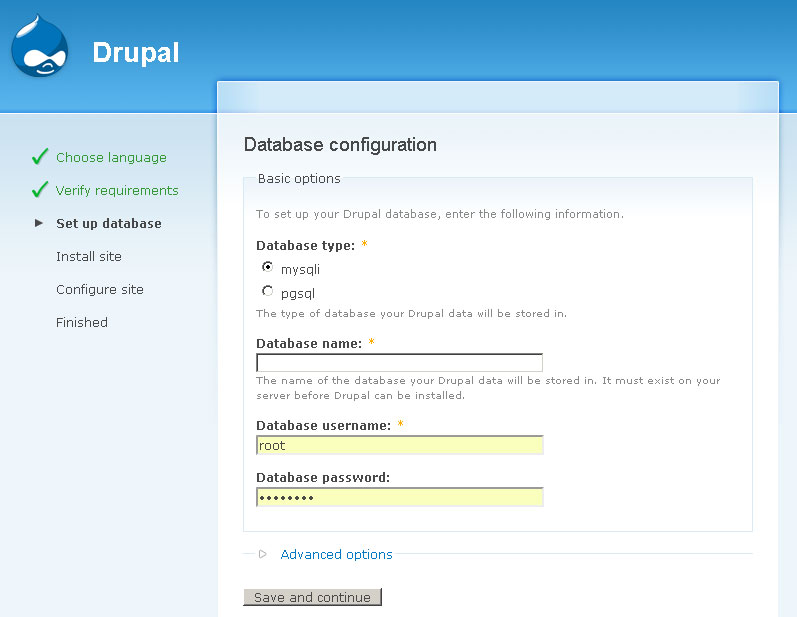Image resolution: width=797 pixels, height=617 pixels.
Task: Click the Database name label
Action: 309,344
